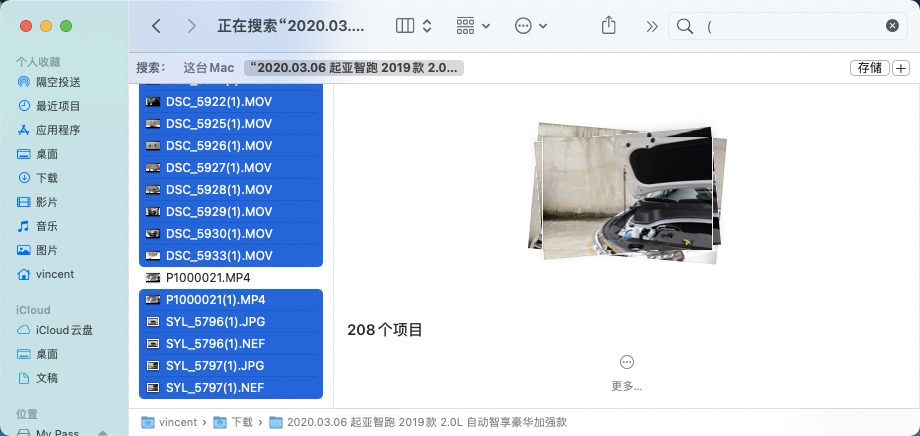The height and width of the screenshot is (436, 920).
Task: Select file SYL_5797(1).NEF
Action: (231, 388)
